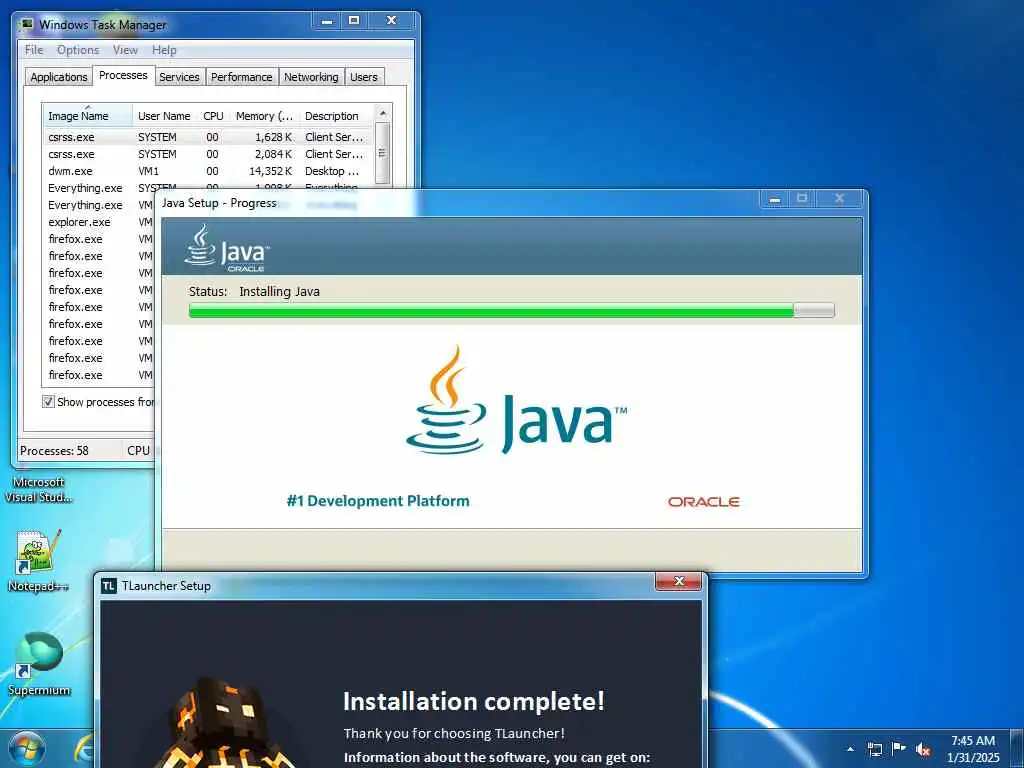The image size is (1024, 768).
Task: Toggle Show processes from all users checkbox
Action: pyautogui.click(x=48, y=401)
